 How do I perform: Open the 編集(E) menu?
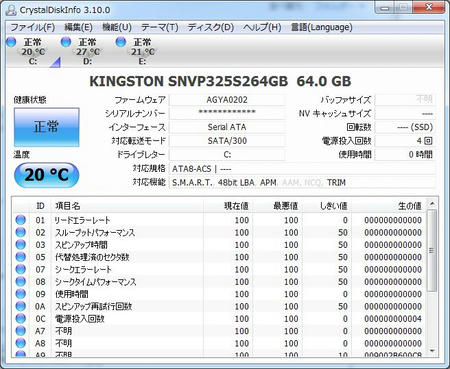(x=78, y=27)
